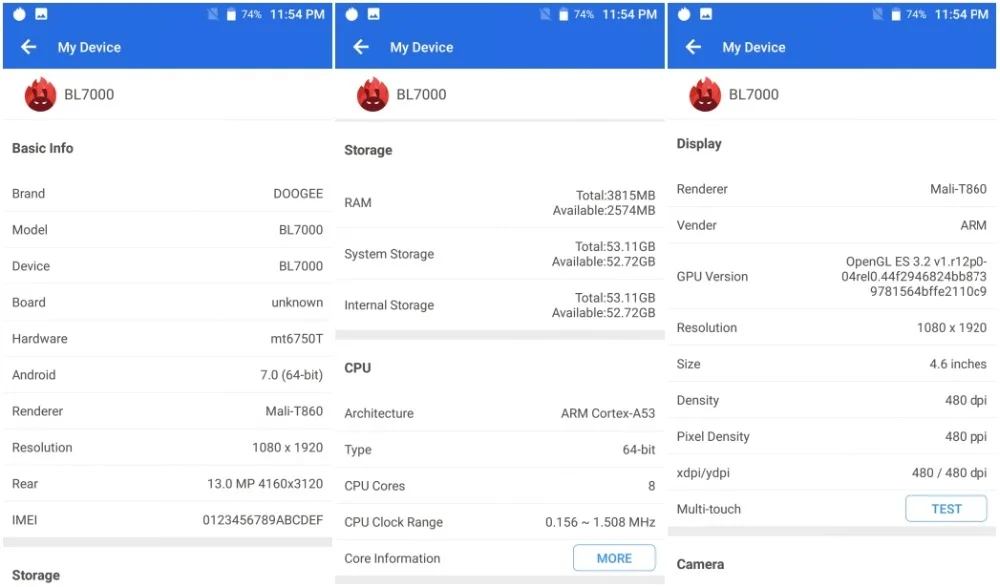Tap the System Storage row label
The width and height of the screenshot is (1000, 587).
pyautogui.click(x=389, y=254)
